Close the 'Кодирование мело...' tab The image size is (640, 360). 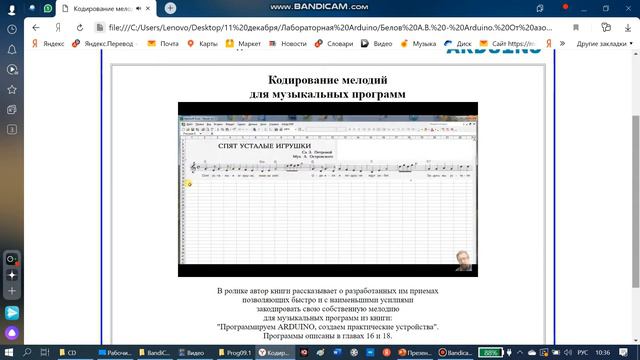point(148,8)
